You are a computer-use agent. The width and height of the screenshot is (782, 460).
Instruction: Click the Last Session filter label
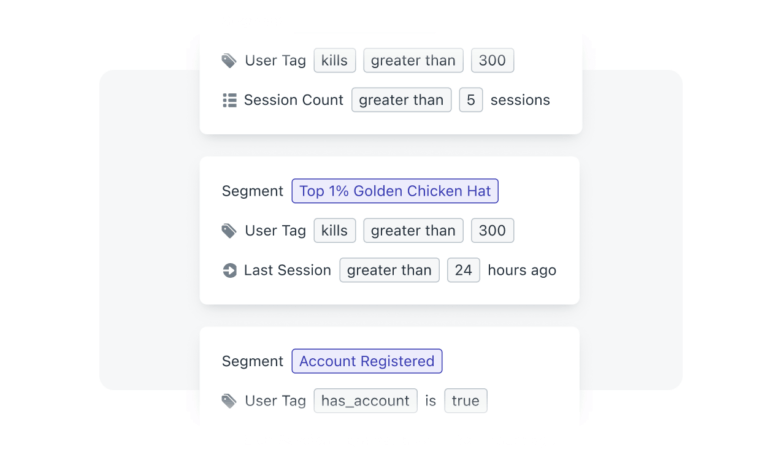[x=287, y=270]
